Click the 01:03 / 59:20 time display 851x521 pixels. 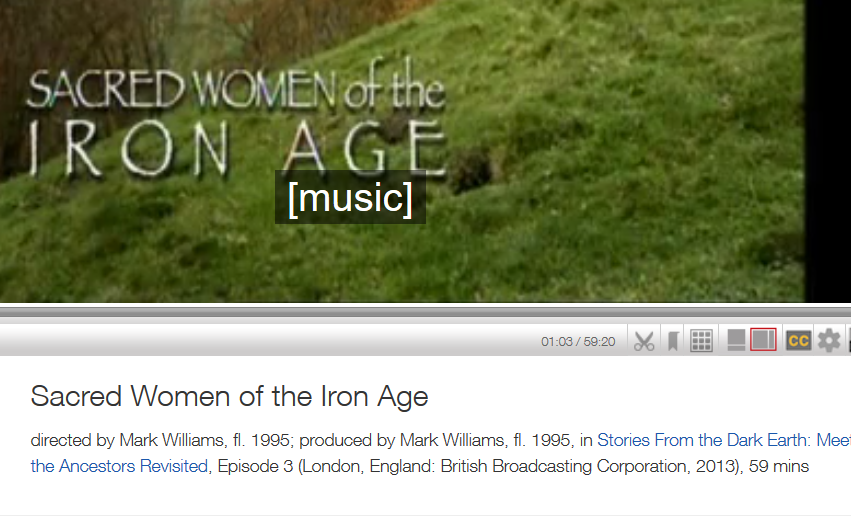pos(578,342)
